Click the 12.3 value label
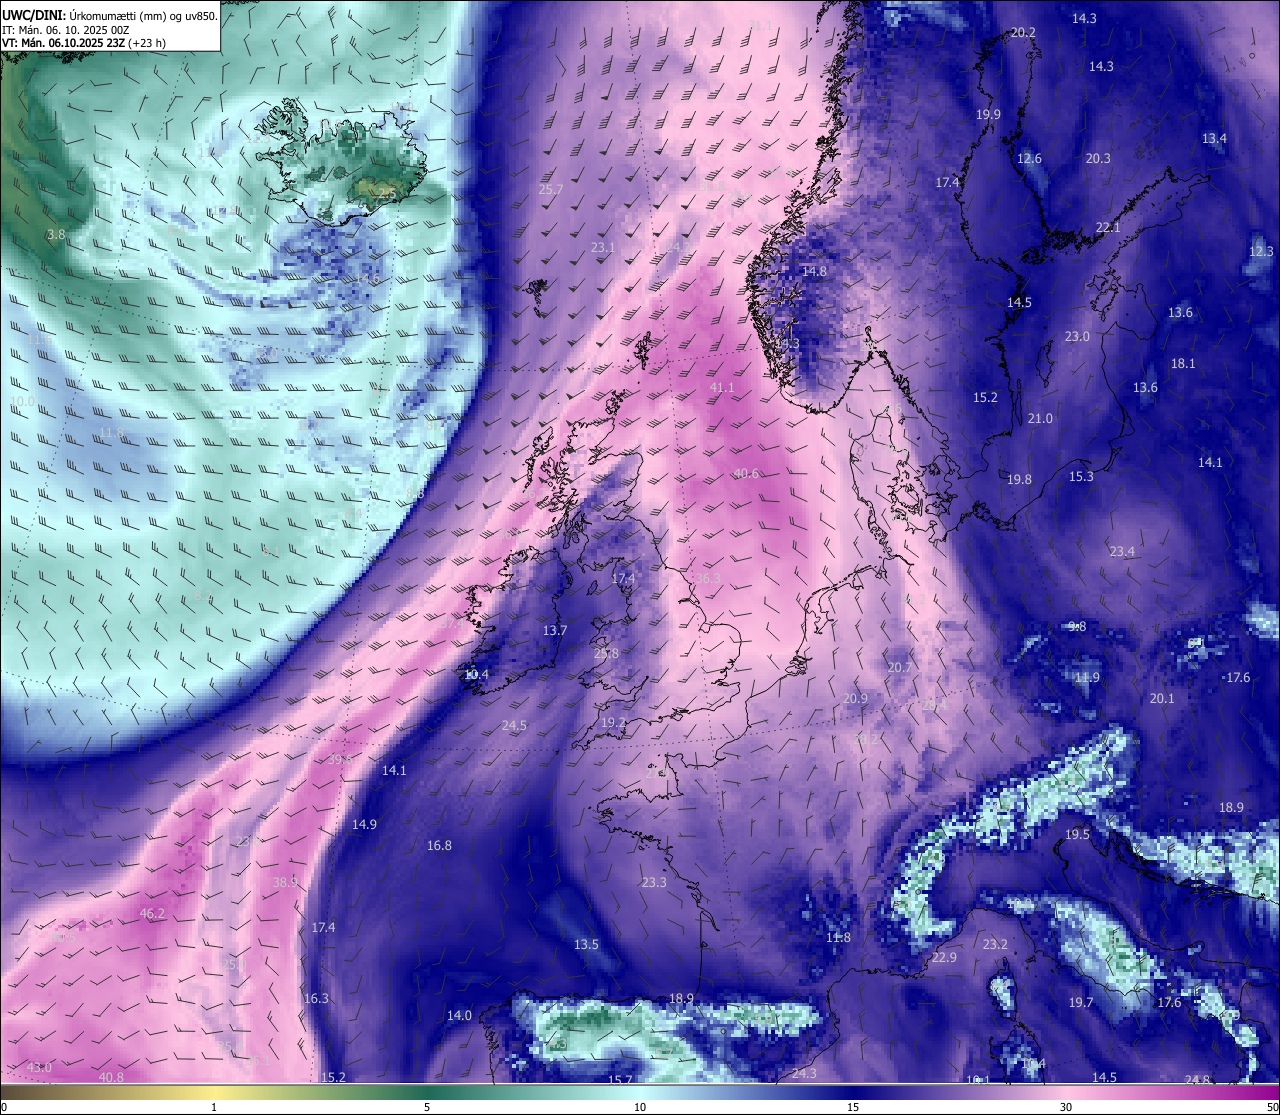This screenshot has width=1280, height=1115. point(1262,251)
